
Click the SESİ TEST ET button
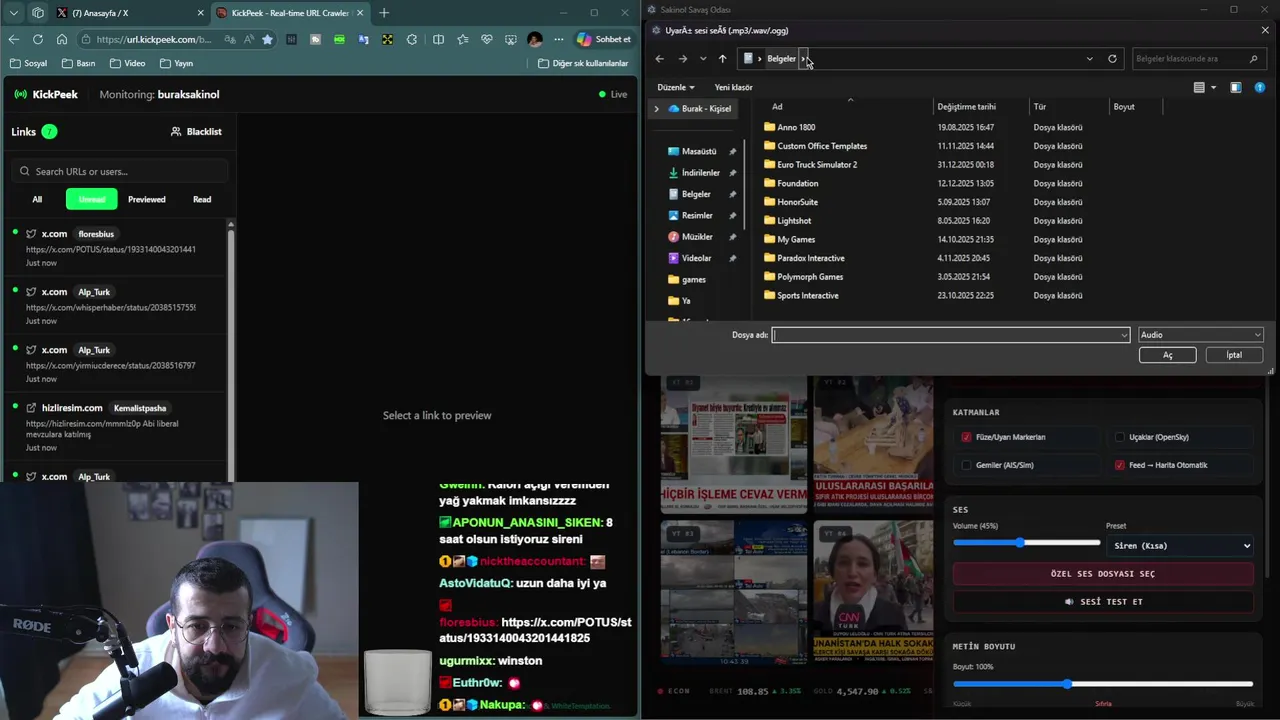(x=1103, y=602)
